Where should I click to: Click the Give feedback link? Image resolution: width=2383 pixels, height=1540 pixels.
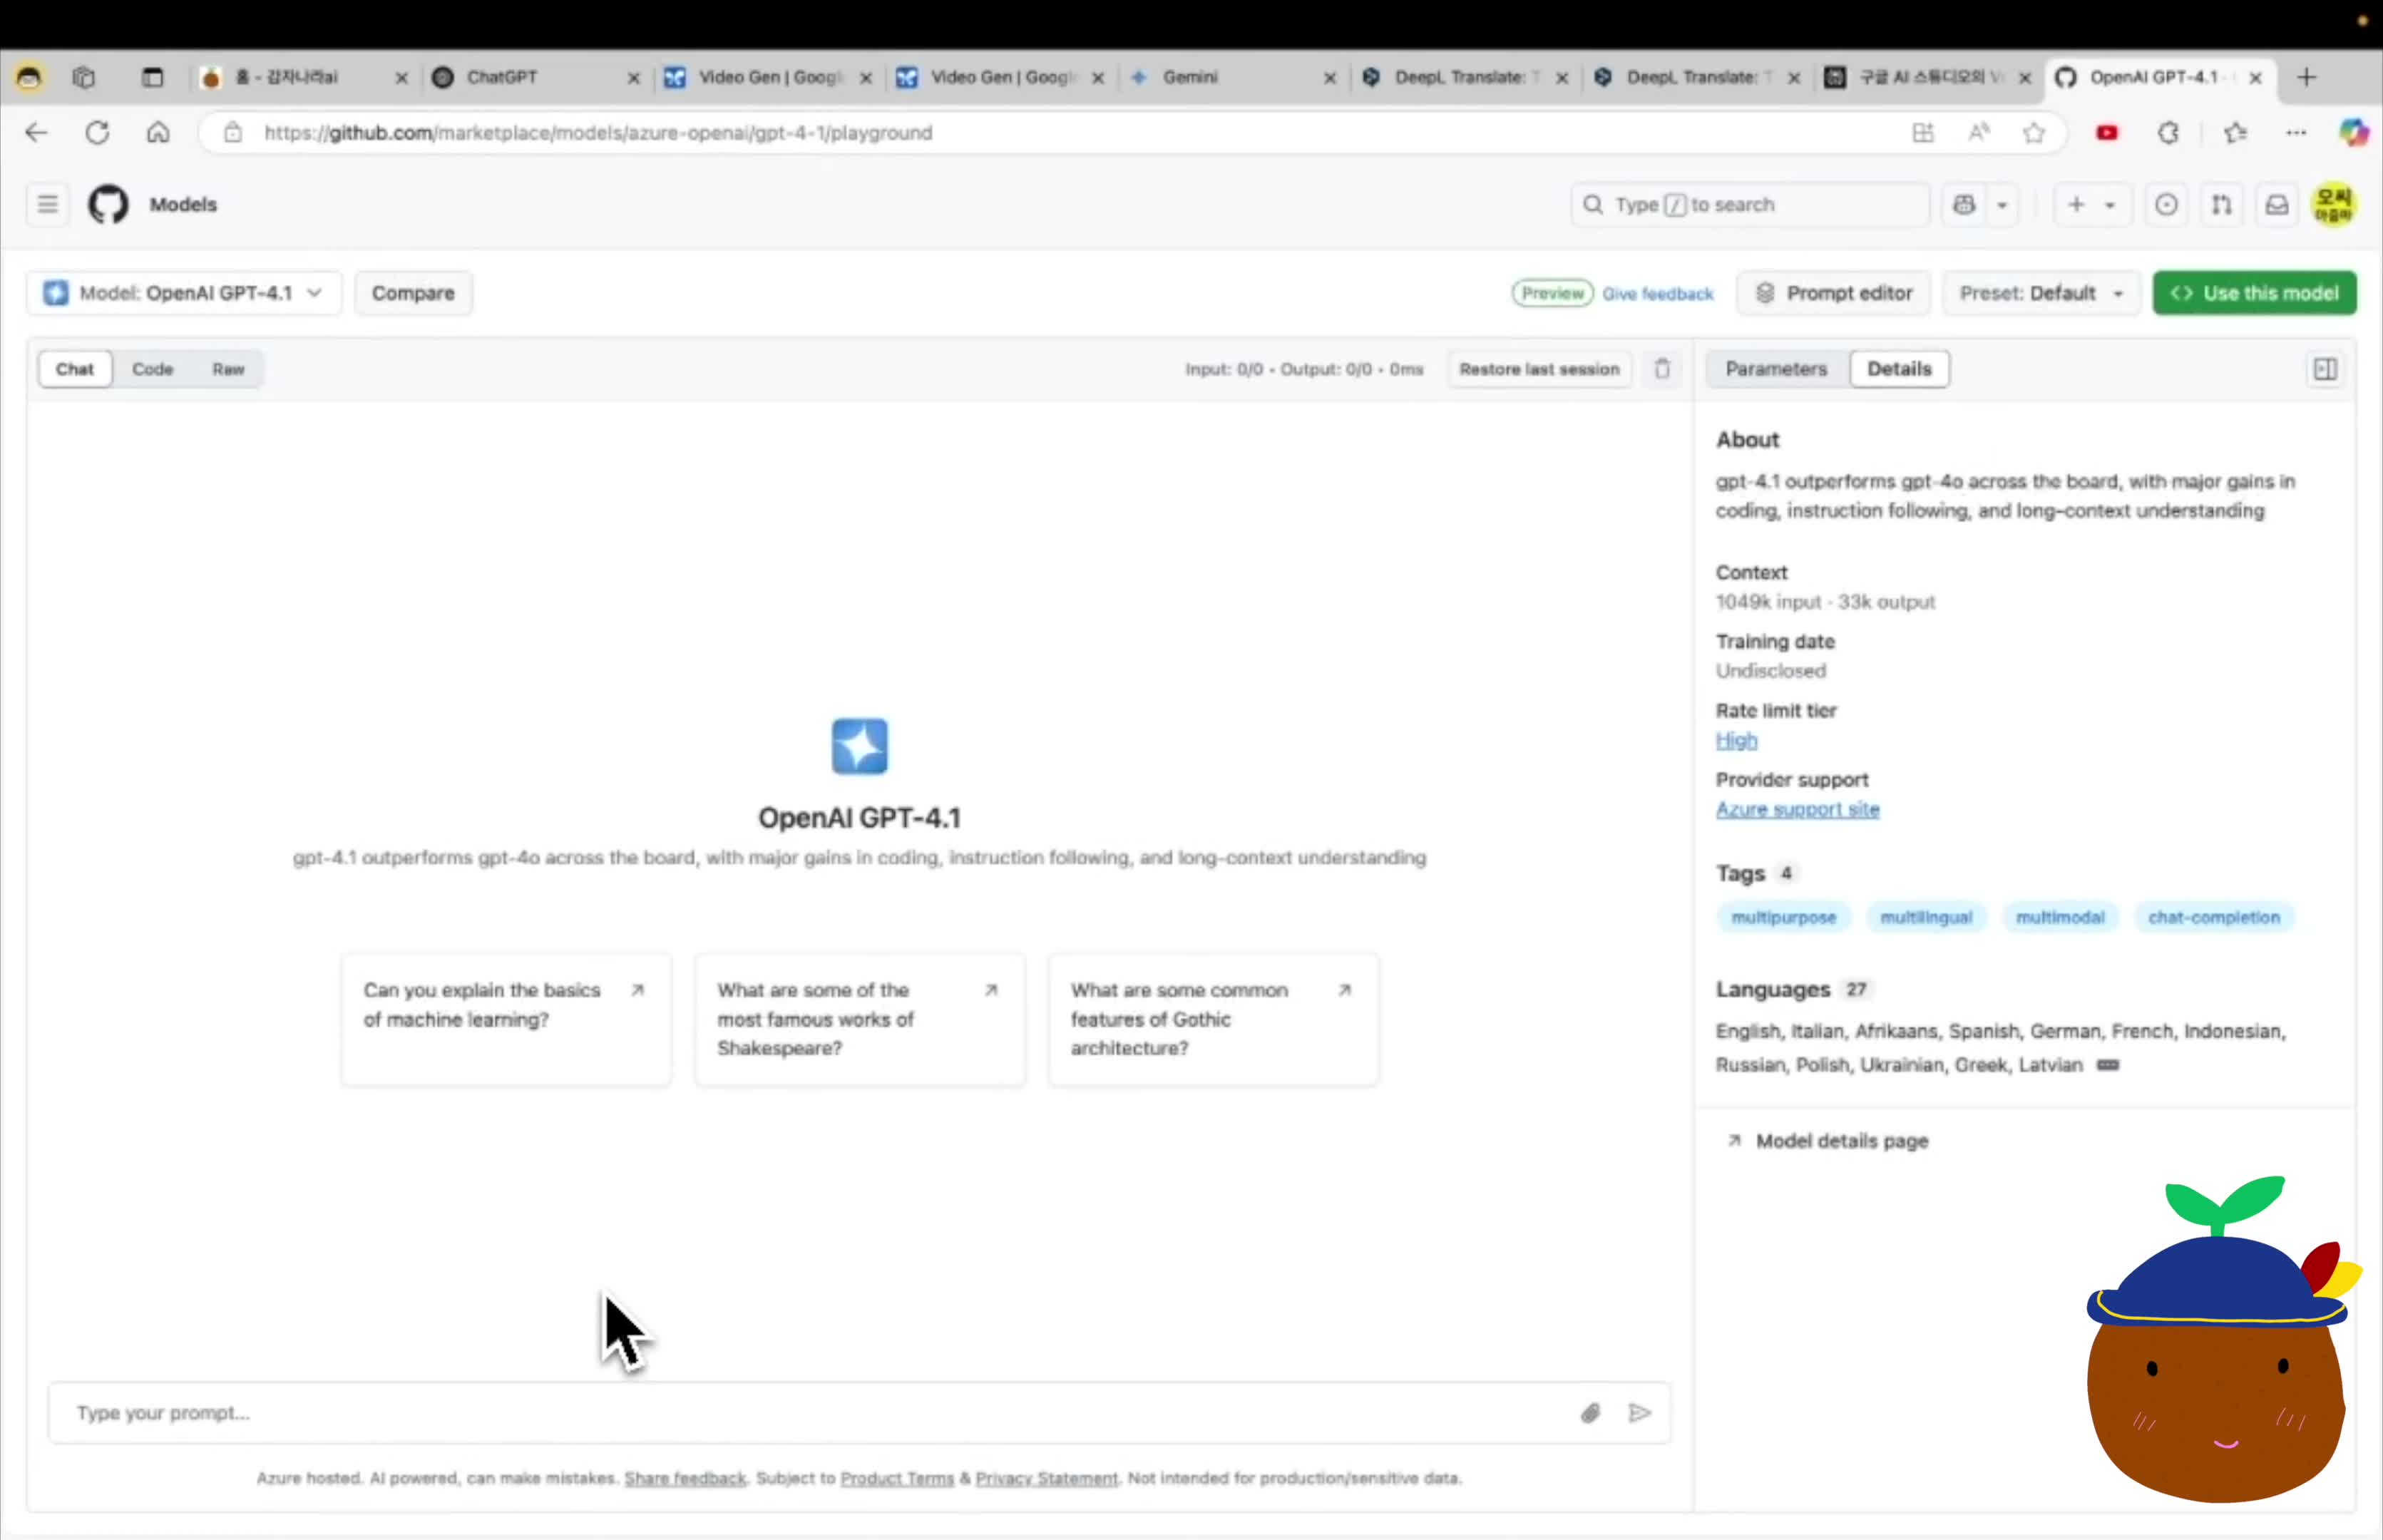[1657, 294]
